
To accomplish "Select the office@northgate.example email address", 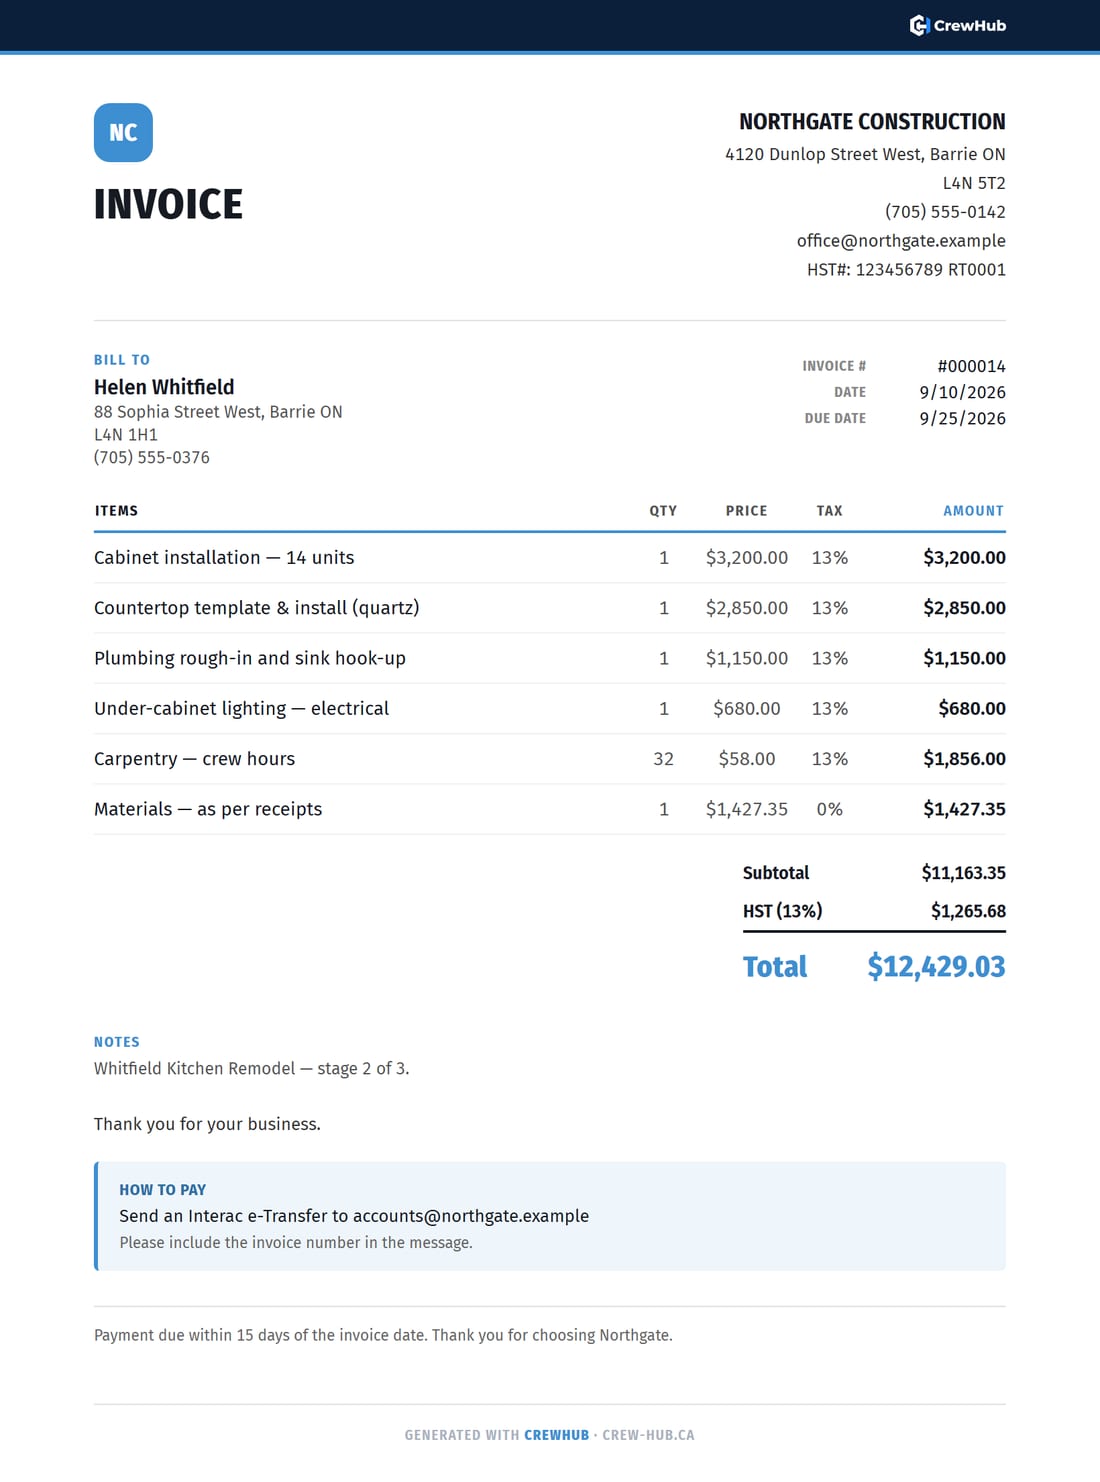I will [901, 241].
